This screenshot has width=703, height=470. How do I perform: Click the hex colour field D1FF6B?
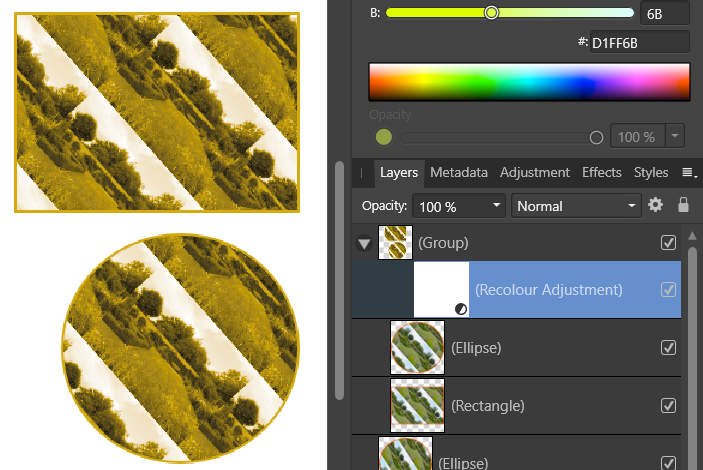[639, 43]
